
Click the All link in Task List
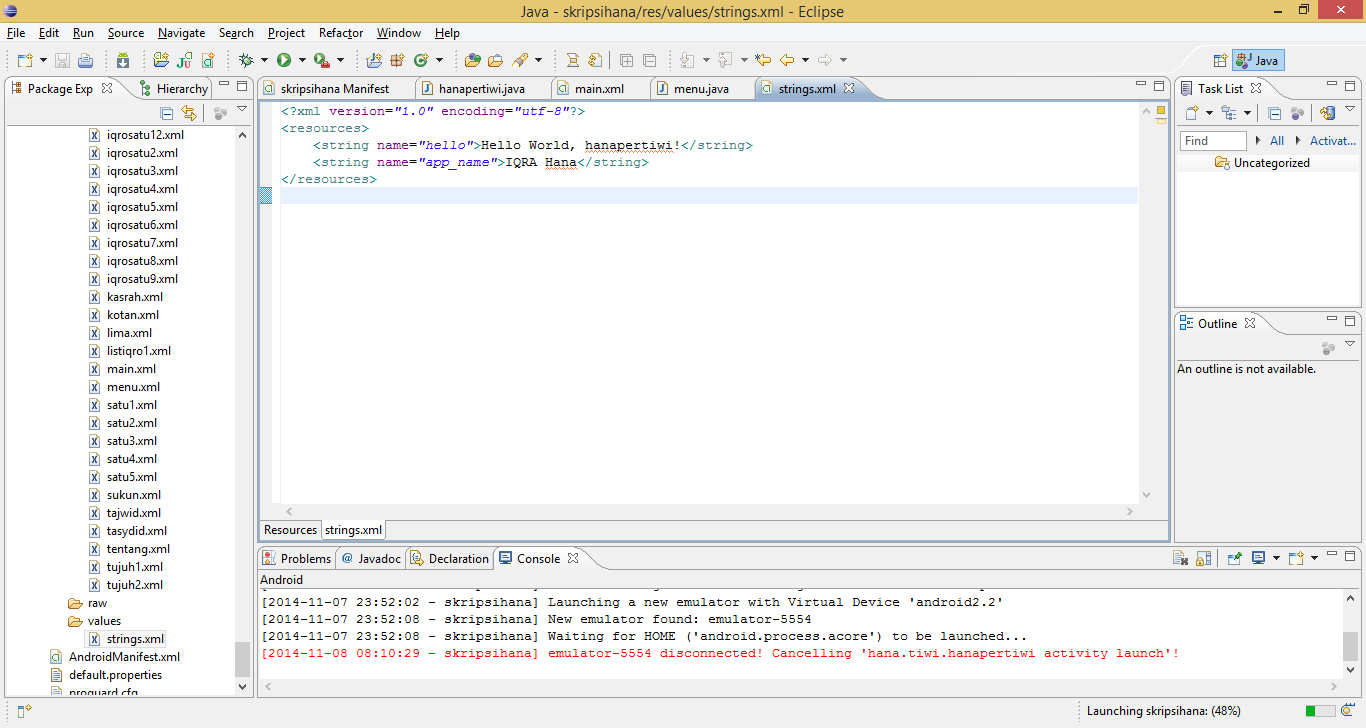click(x=1277, y=141)
